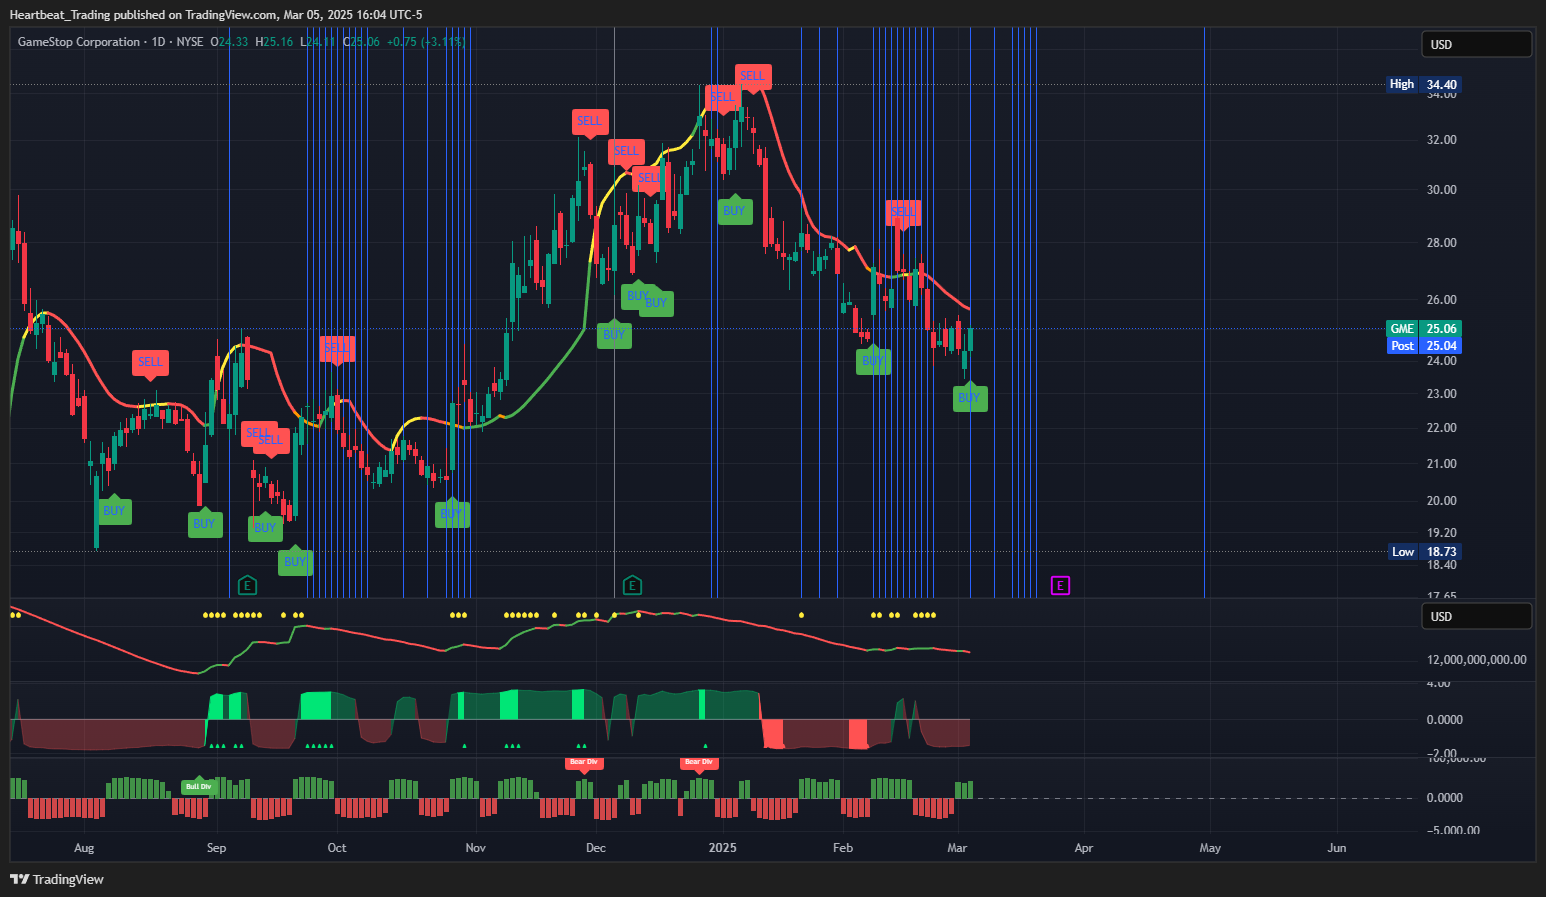Click the Mar label on the time axis

pos(957,848)
